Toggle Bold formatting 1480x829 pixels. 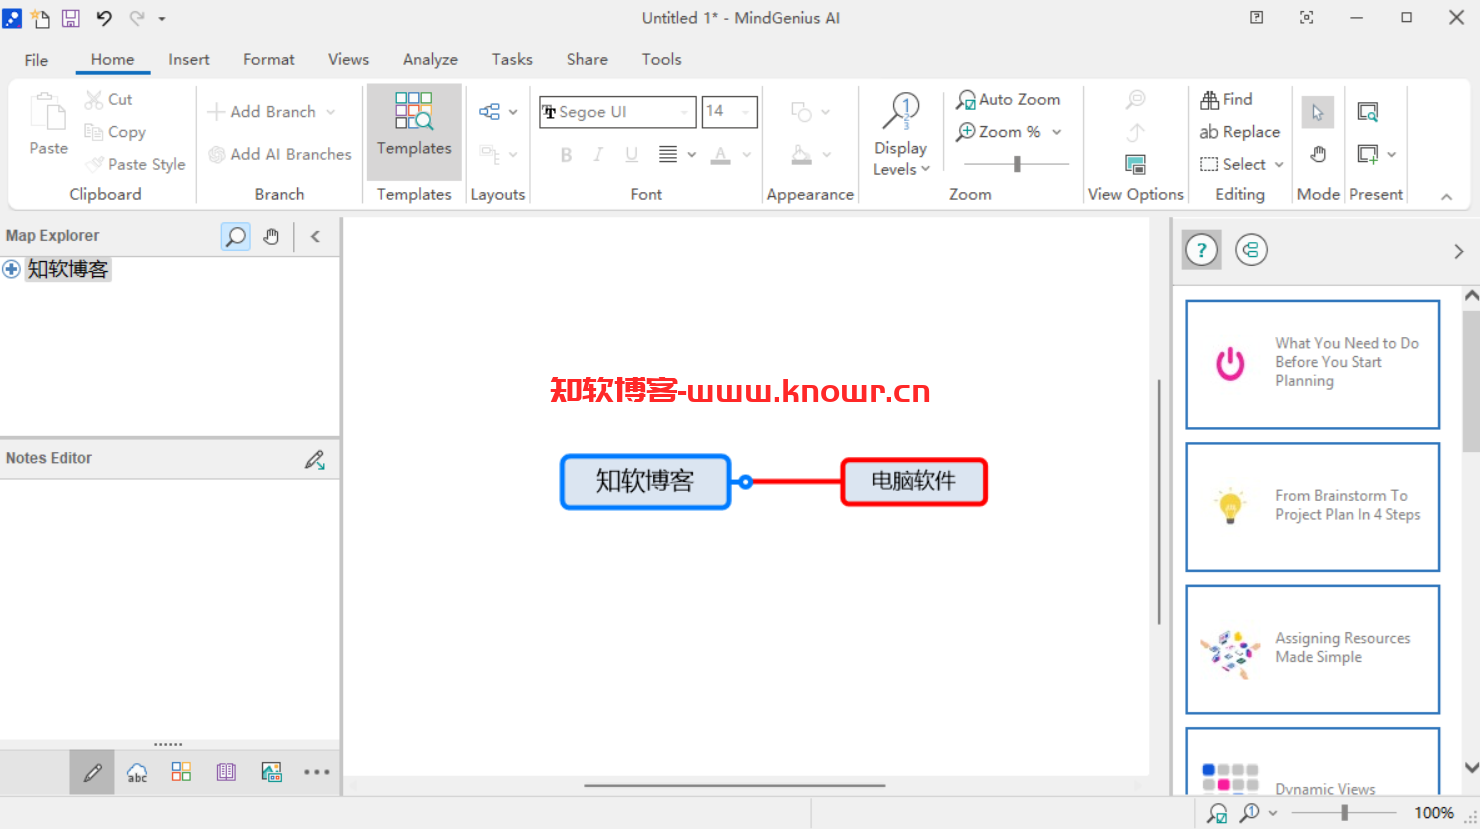(566, 154)
